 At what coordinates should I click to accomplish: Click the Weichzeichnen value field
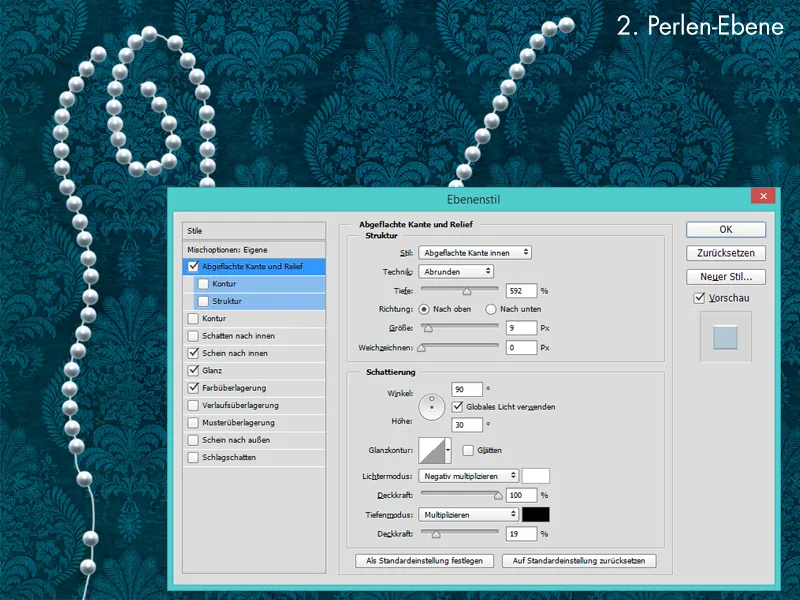521,348
